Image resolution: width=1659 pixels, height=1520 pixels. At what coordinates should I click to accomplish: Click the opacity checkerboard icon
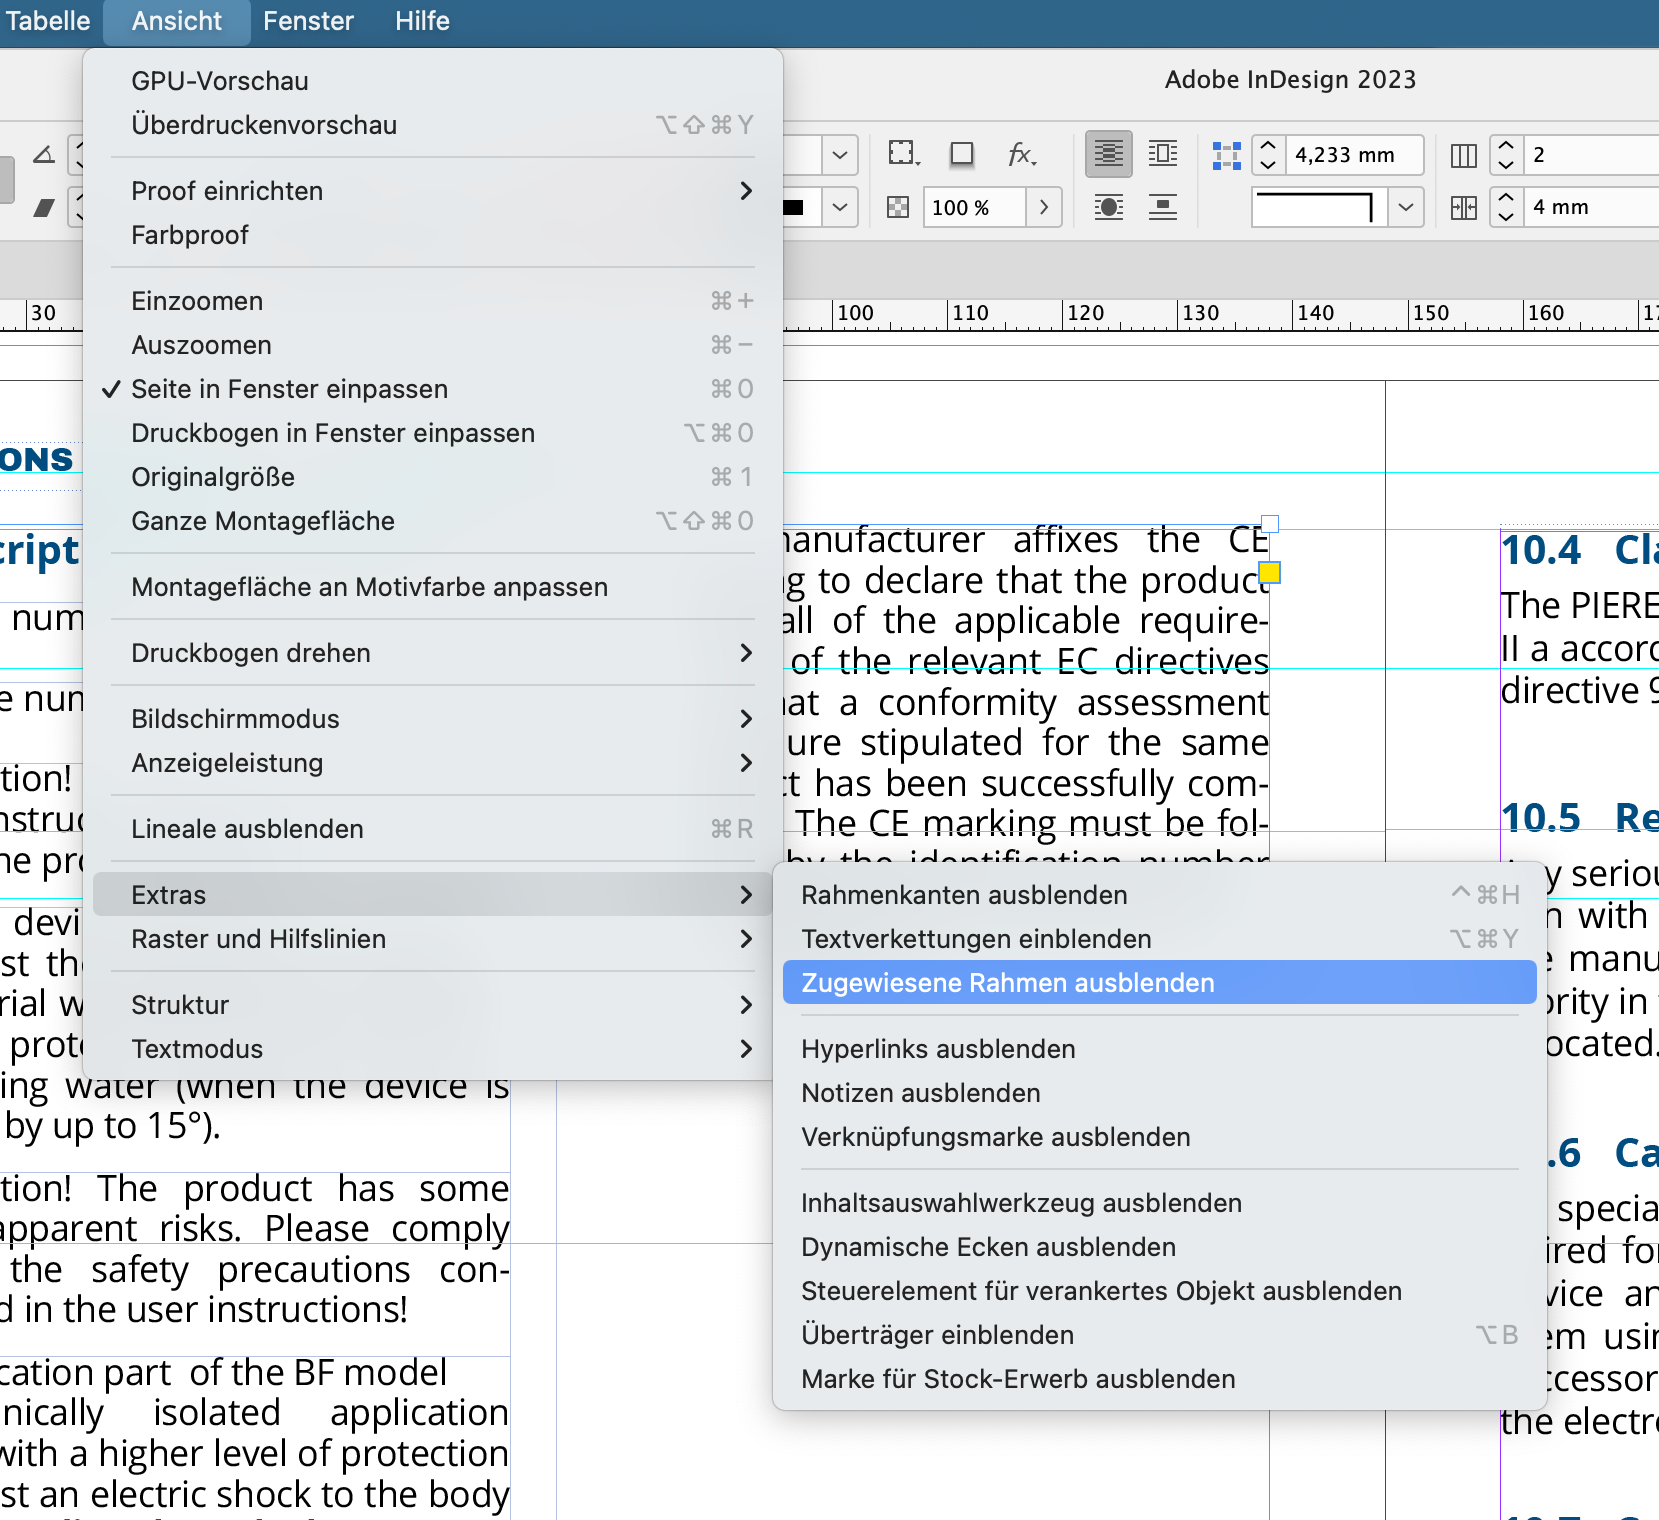pyautogui.click(x=898, y=207)
